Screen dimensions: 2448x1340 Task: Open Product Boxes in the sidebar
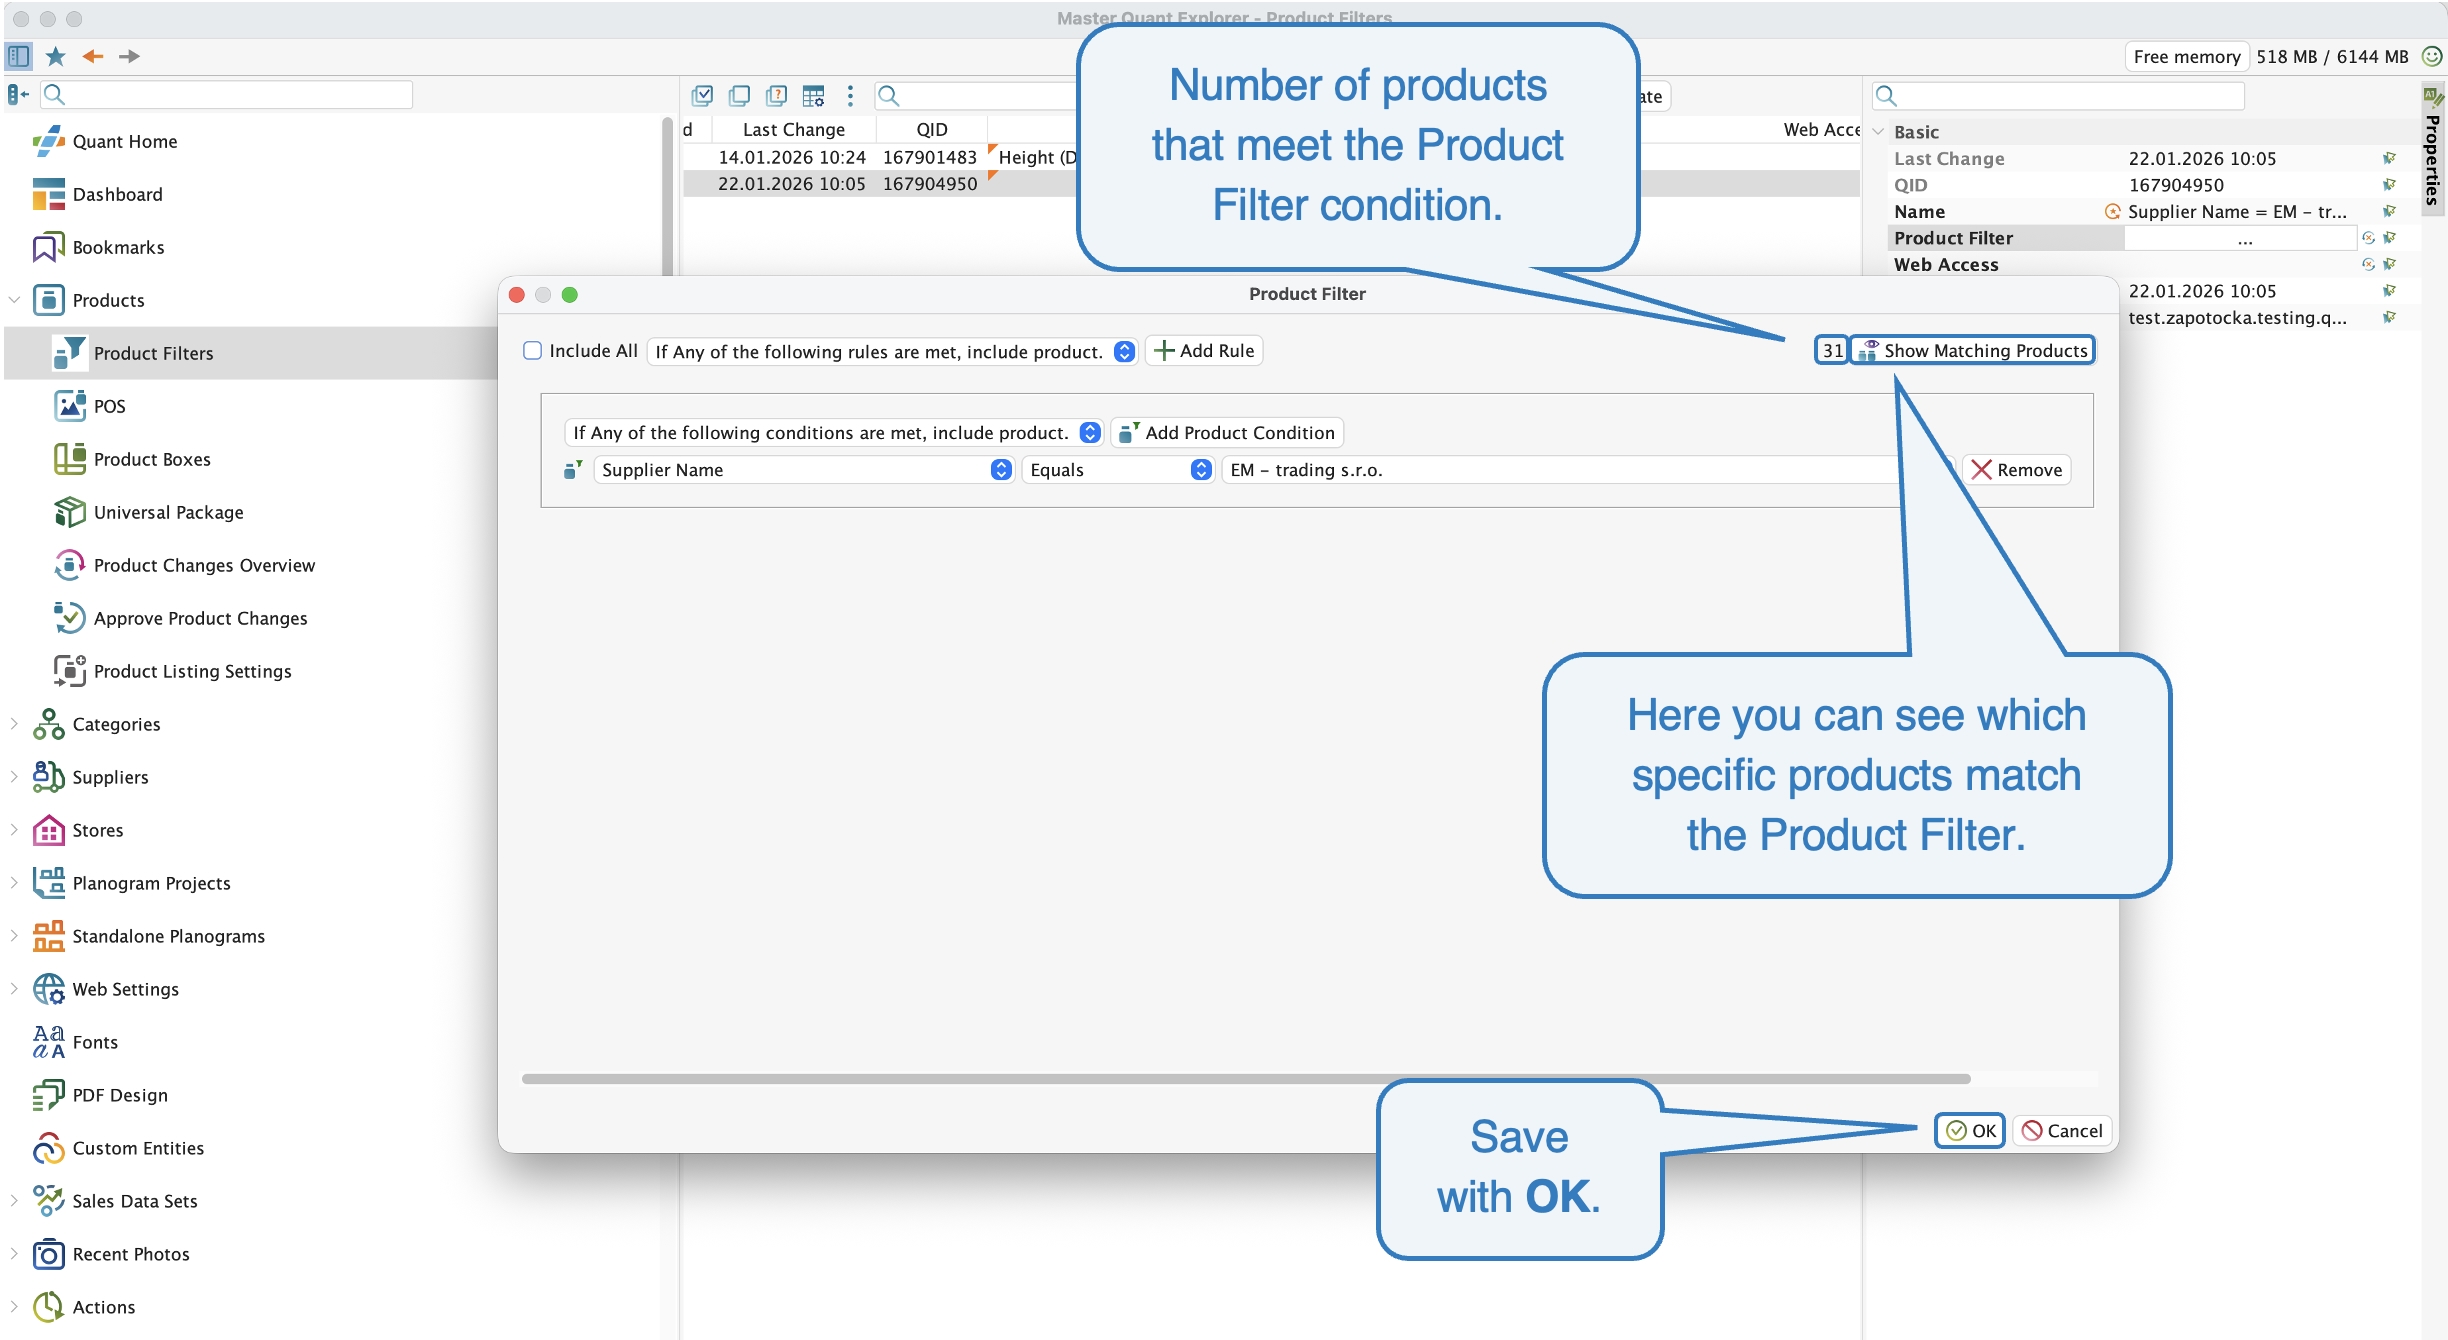152,459
